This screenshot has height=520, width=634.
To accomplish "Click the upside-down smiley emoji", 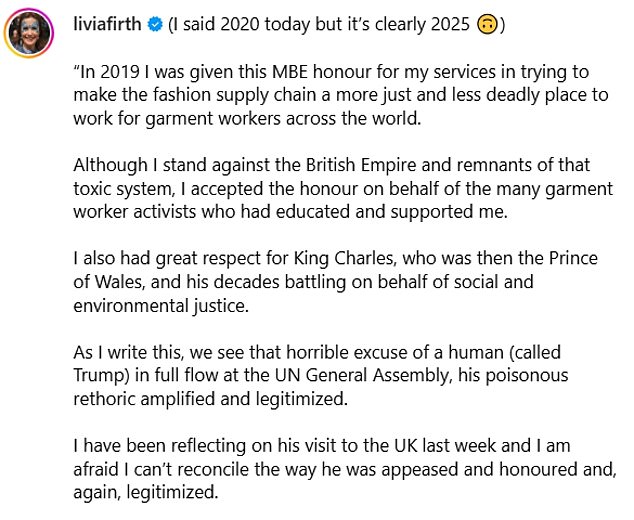I will [x=486, y=25].
